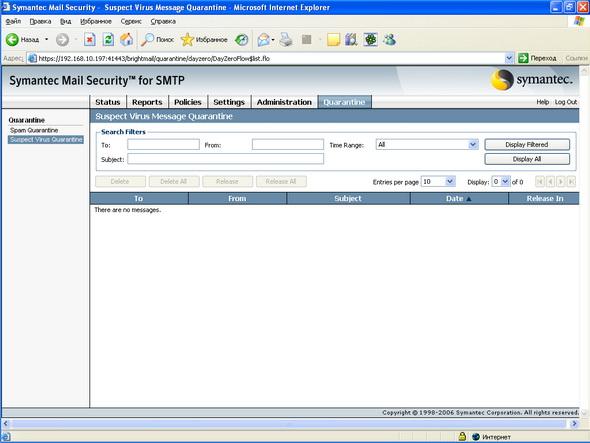Focus the From filter field
The image size is (590, 443).
click(288, 145)
